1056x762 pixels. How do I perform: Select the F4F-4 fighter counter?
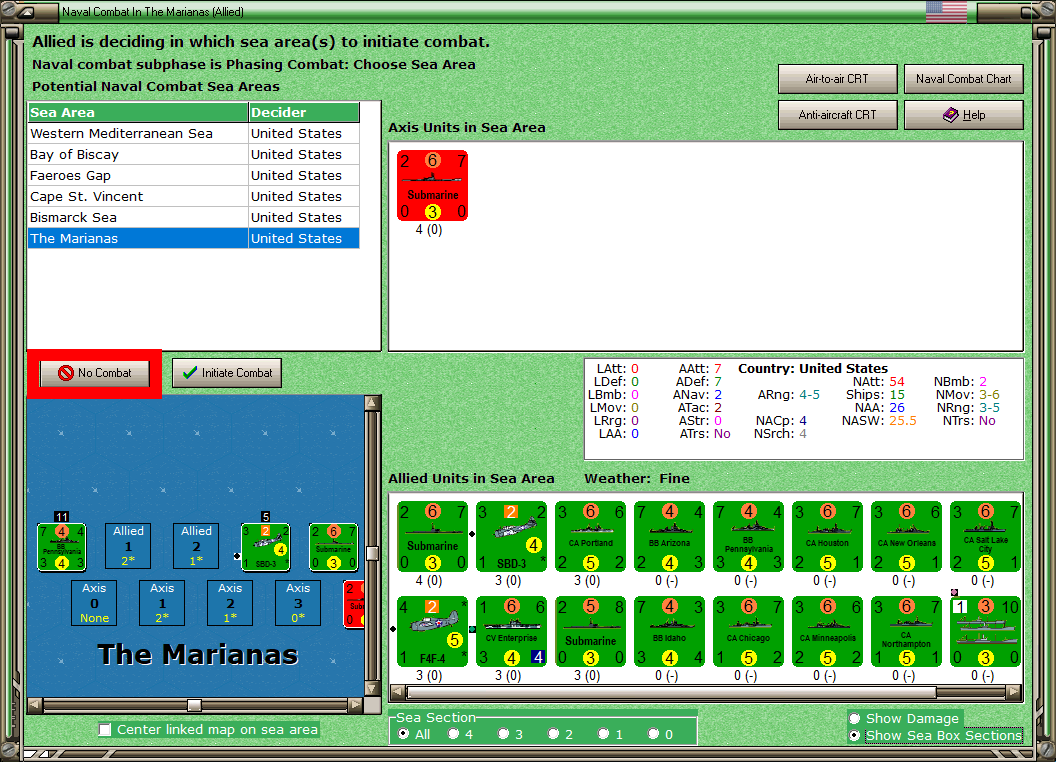[x=432, y=632]
